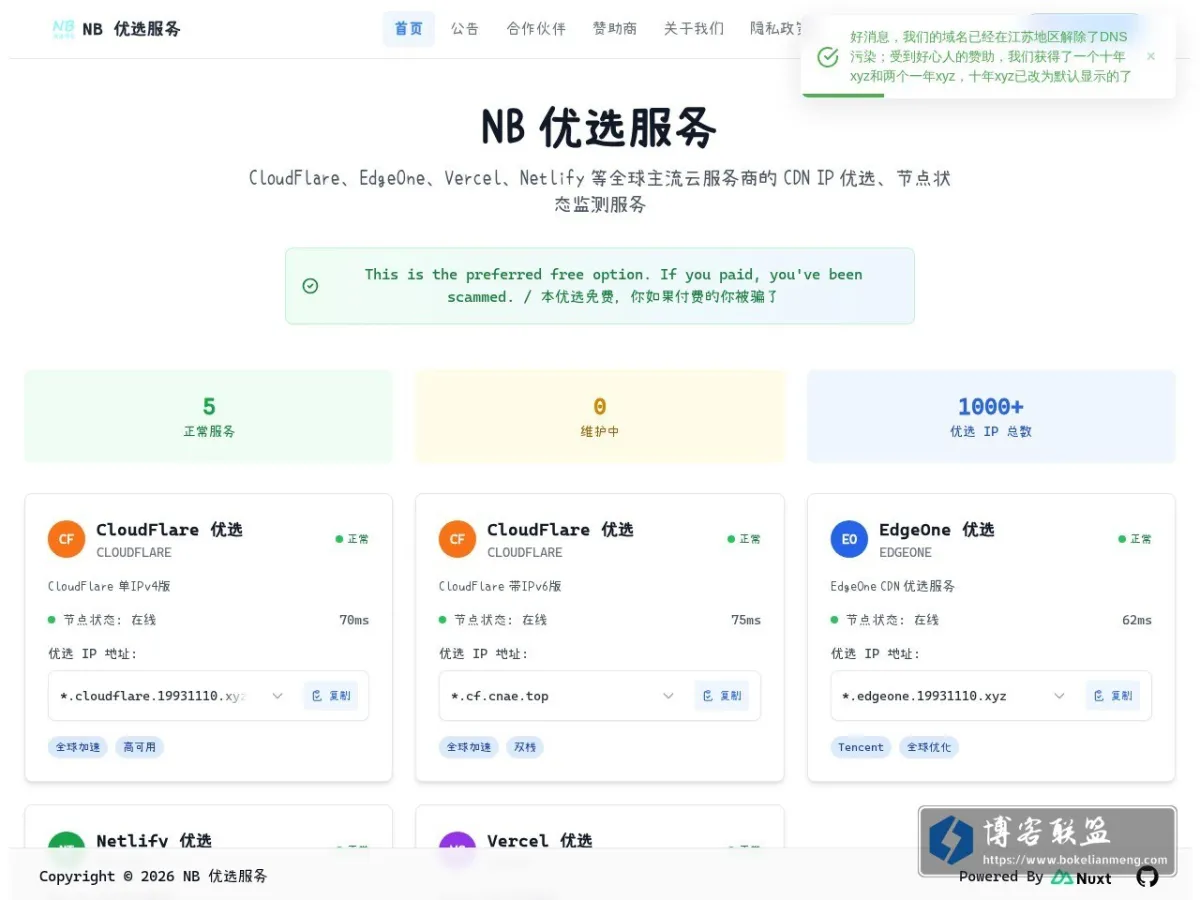Click the green check icon in toast
This screenshot has height=900, width=1200.
click(828, 57)
